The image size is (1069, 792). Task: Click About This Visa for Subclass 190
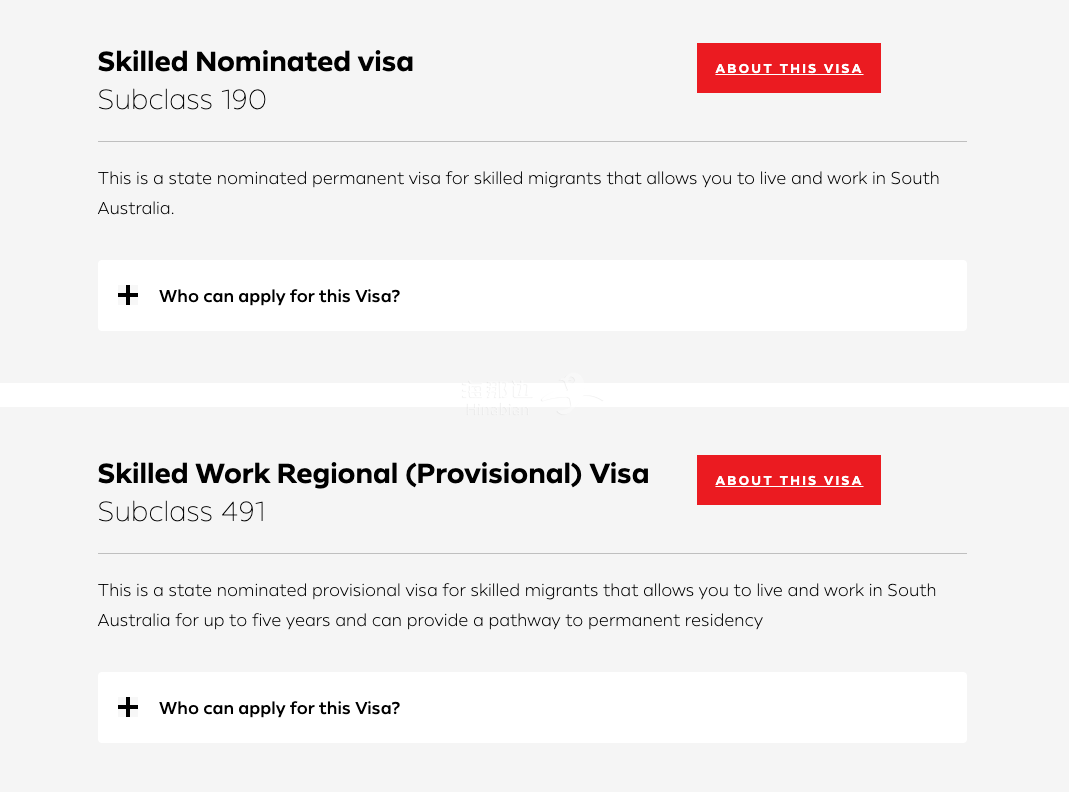click(x=788, y=68)
